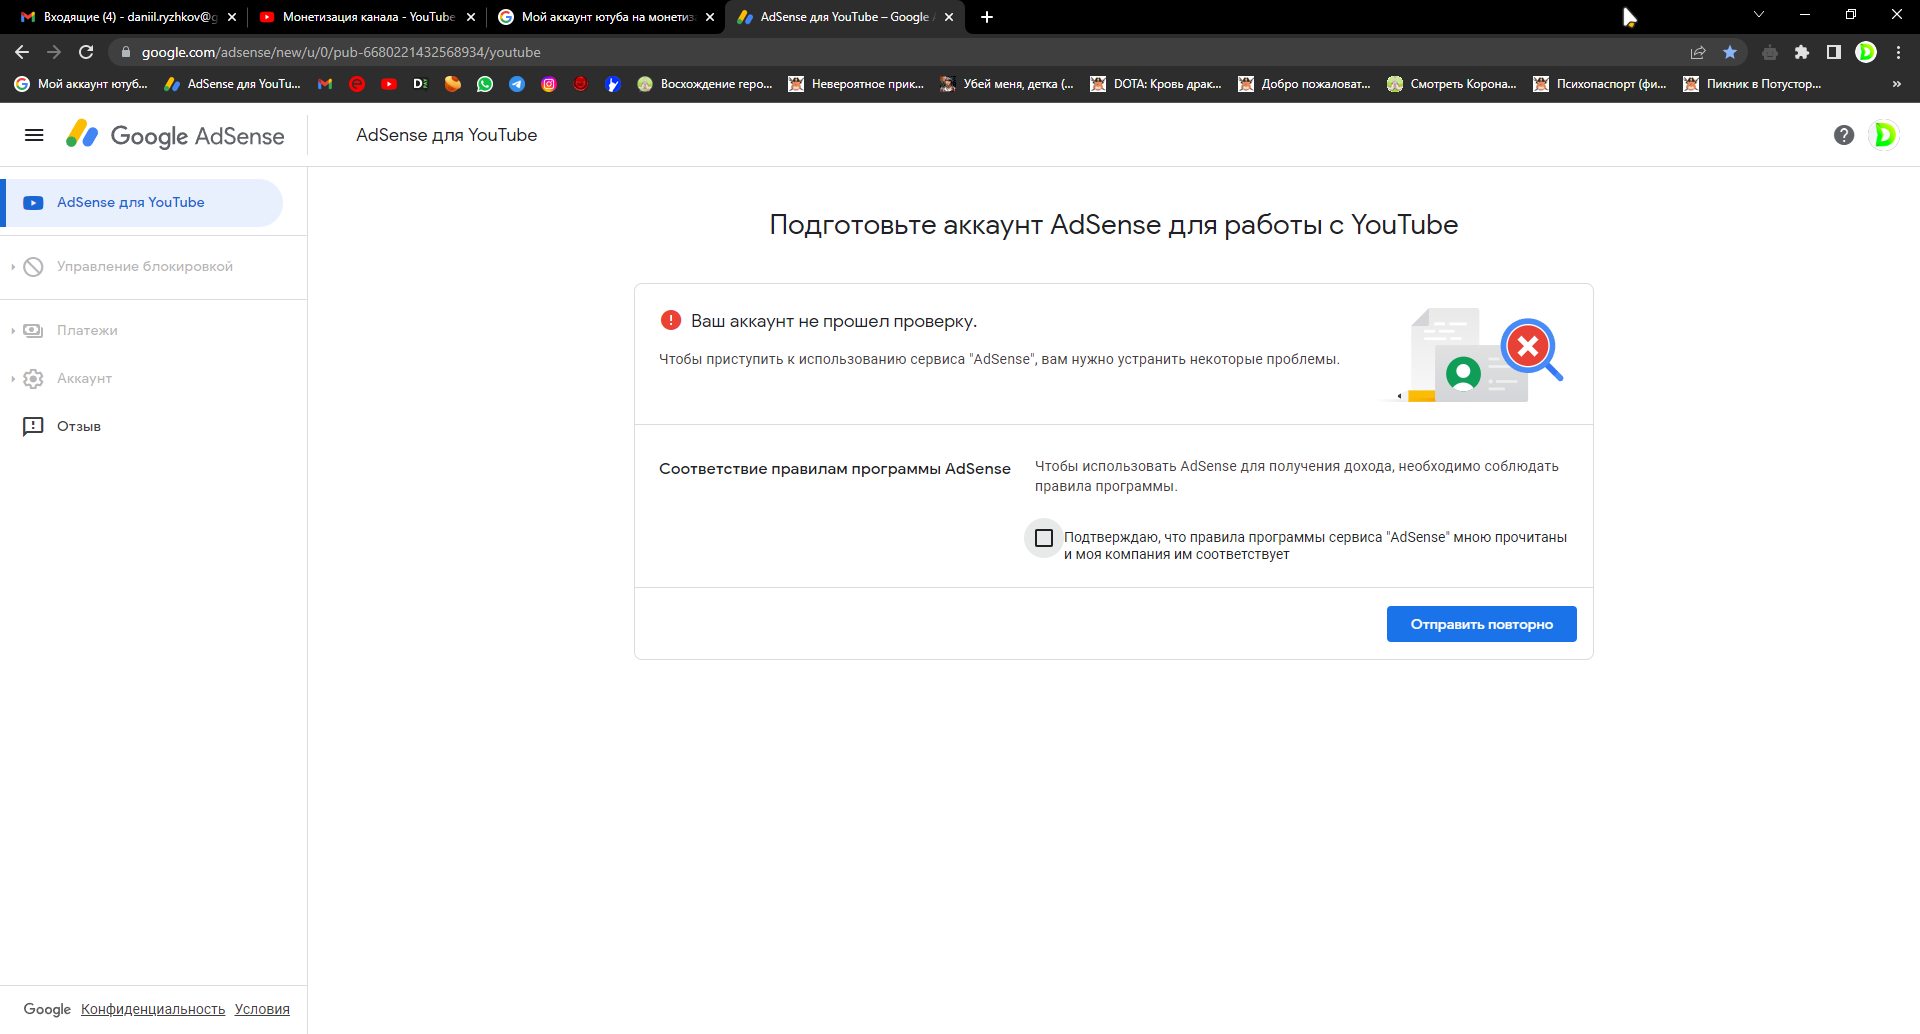Open the Пикник в Потустор bookmark
The image size is (1920, 1034).
click(x=1752, y=84)
